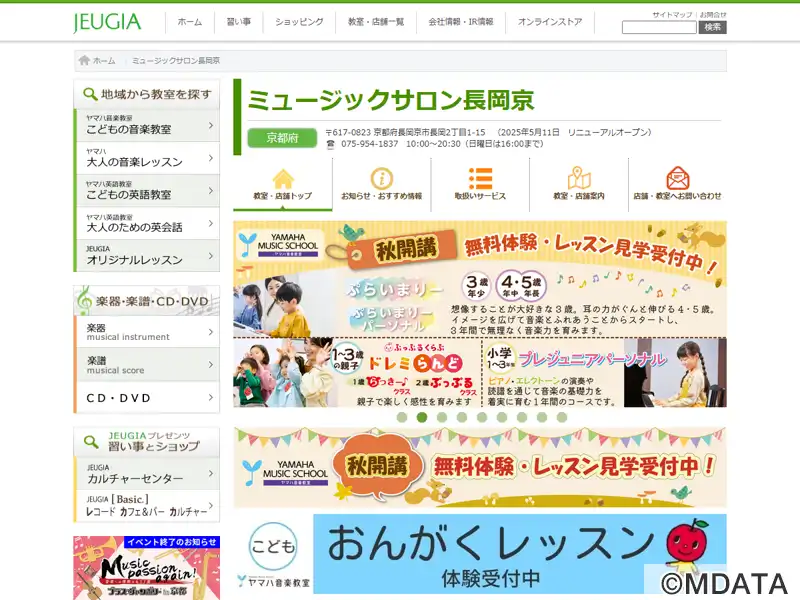Open the ホーム menu item

click(190, 22)
